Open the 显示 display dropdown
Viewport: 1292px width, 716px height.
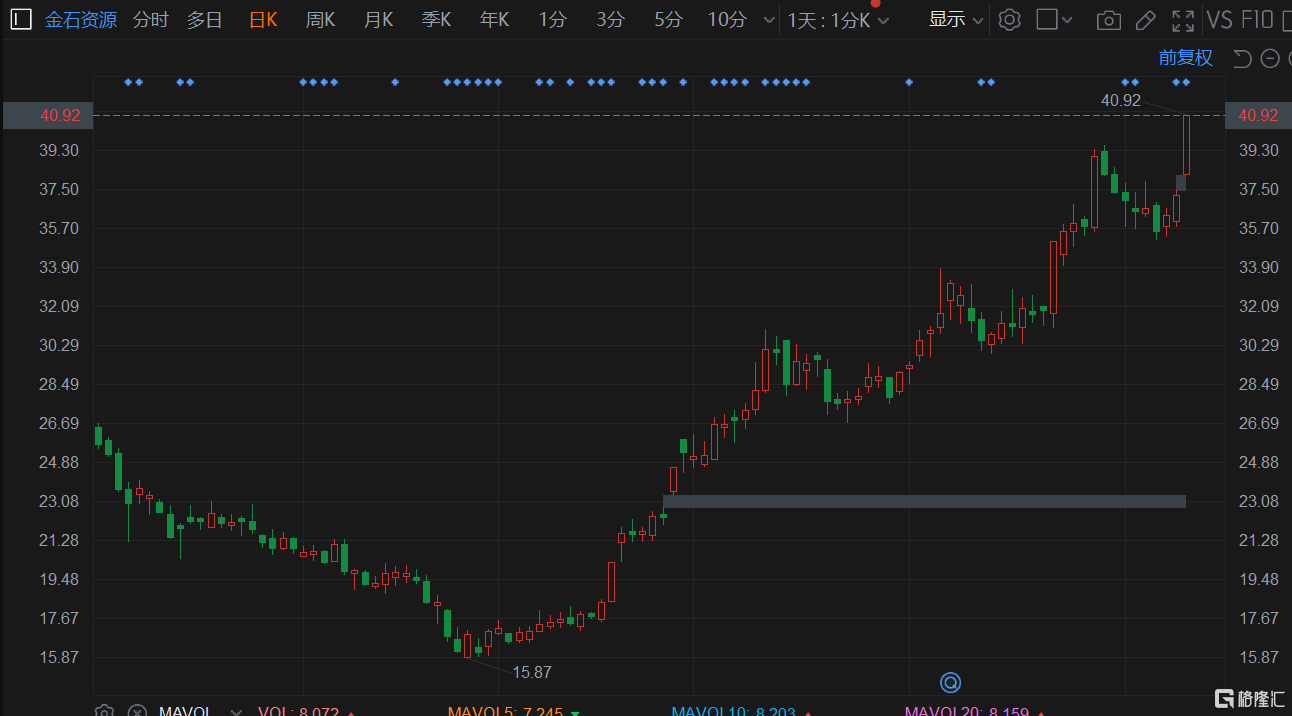[x=956, y=19]
